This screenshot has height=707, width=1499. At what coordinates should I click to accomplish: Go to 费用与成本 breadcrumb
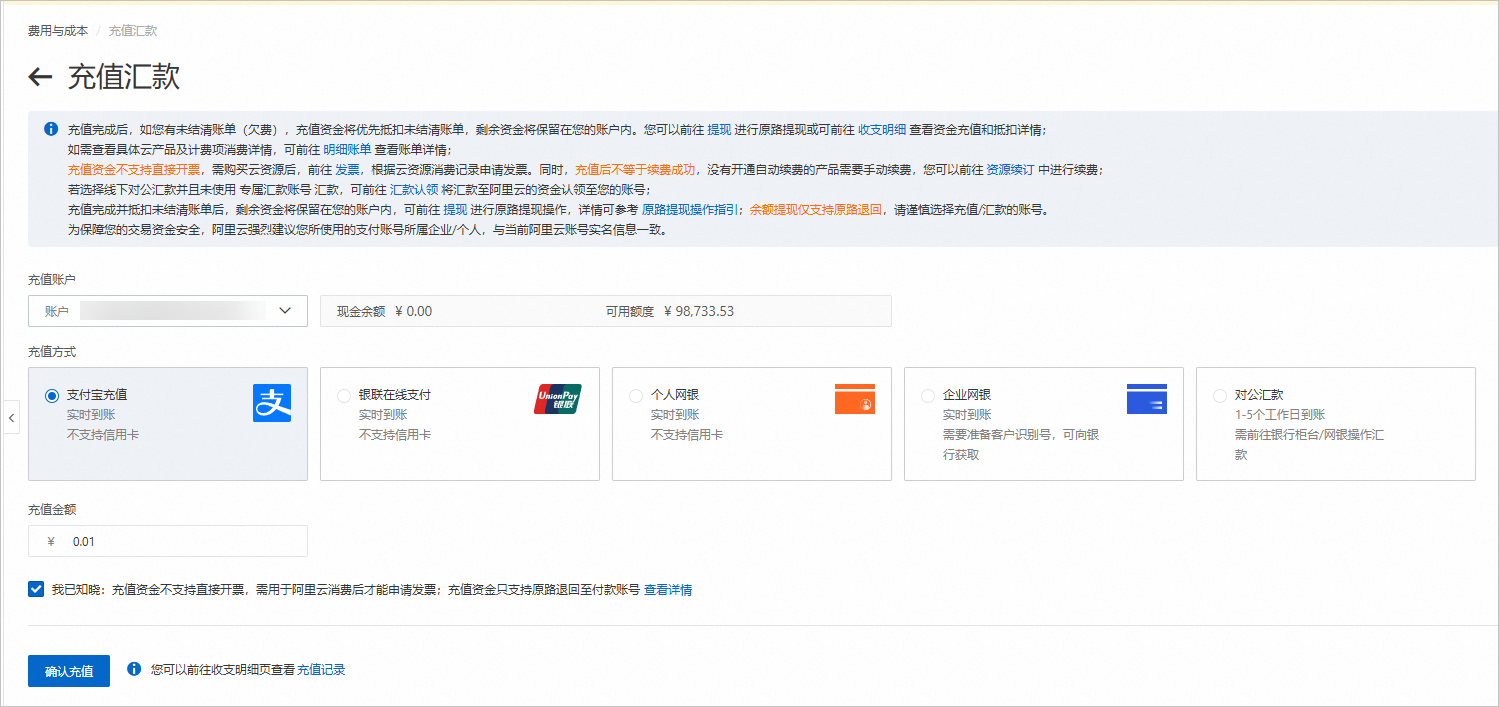coord(58,31)
